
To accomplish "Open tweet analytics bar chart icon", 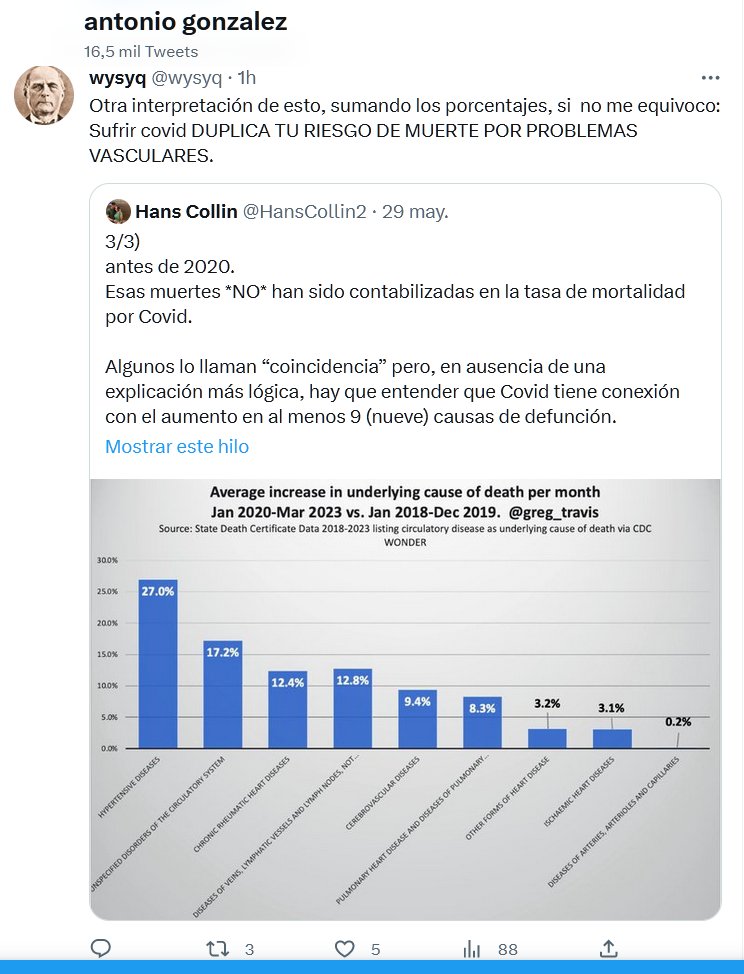I will (474, 948).
